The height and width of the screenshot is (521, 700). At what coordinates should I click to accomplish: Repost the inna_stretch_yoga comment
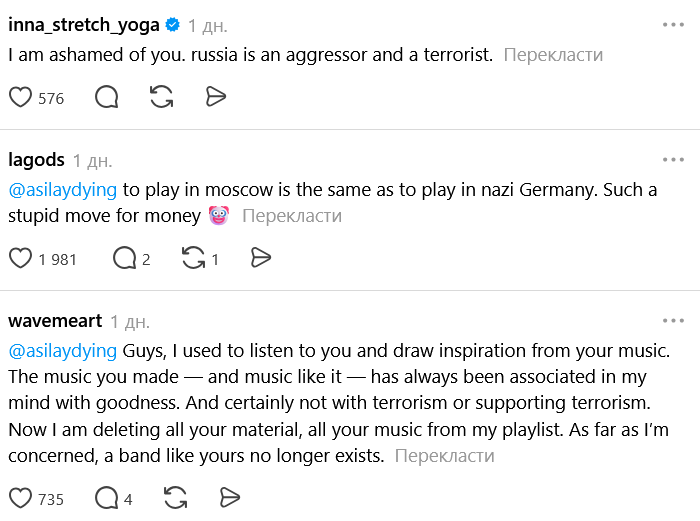161,97
